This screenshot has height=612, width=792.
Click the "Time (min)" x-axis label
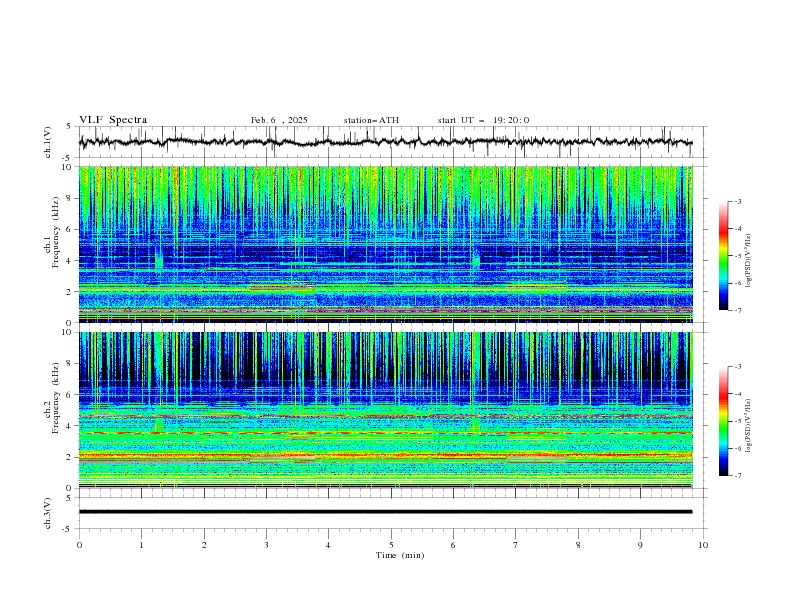(x=400, y=555)
